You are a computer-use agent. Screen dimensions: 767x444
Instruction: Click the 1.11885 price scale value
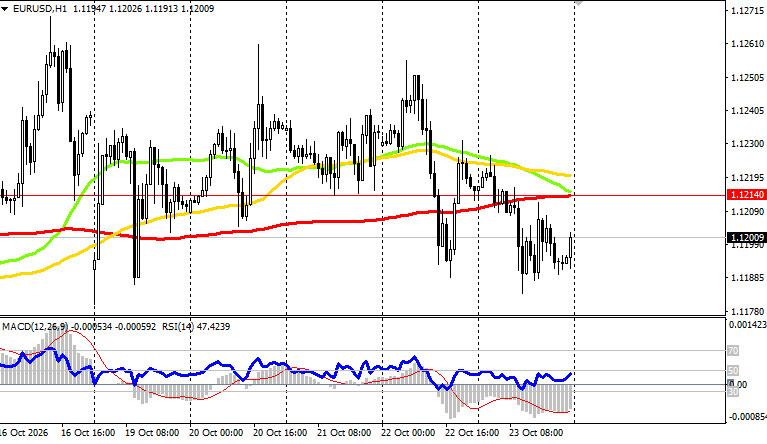pos(747,278)
